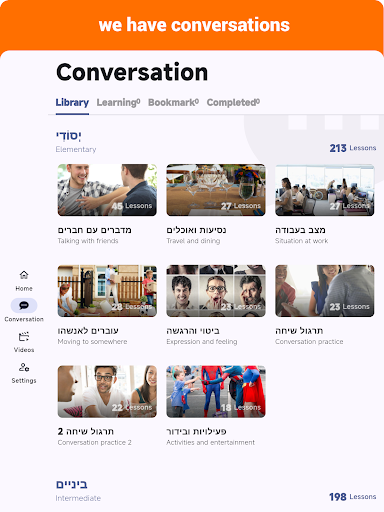
Task: Click the Hebrew heading יסודי
Action: 69,136
